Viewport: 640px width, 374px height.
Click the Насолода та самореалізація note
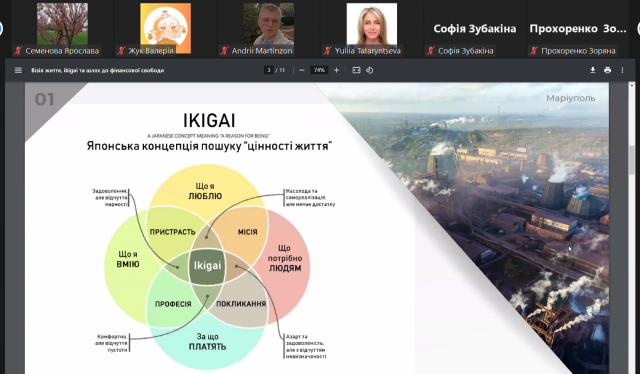310,198
